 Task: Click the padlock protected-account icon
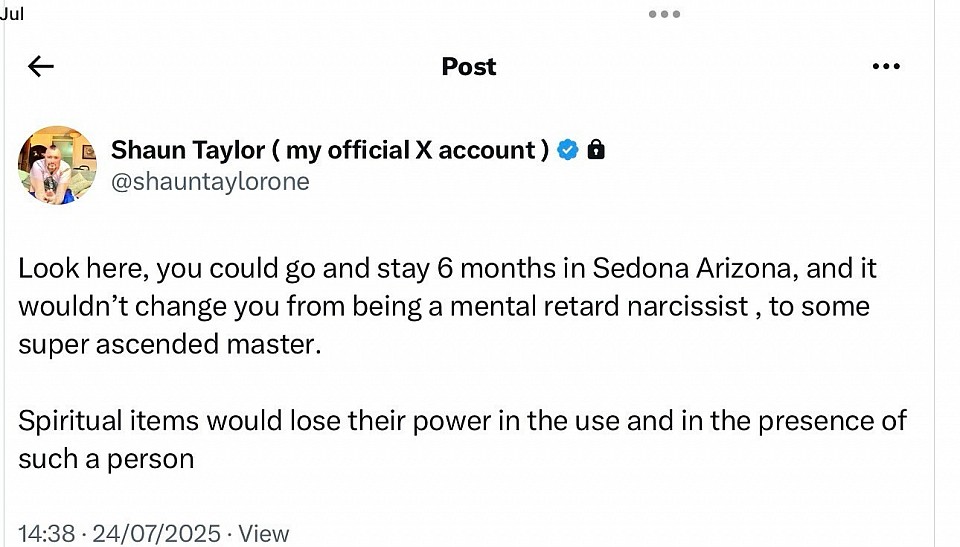click(x=596, y=151)
